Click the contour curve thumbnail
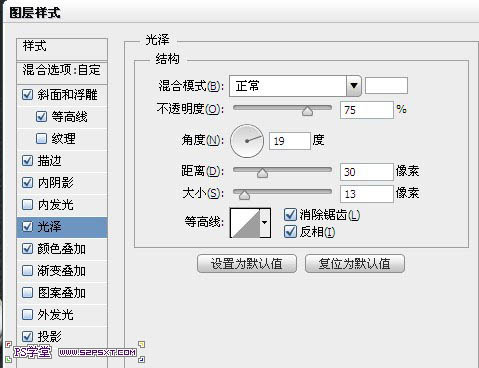This screenshot has height=368, width=479. pos(245,223)
